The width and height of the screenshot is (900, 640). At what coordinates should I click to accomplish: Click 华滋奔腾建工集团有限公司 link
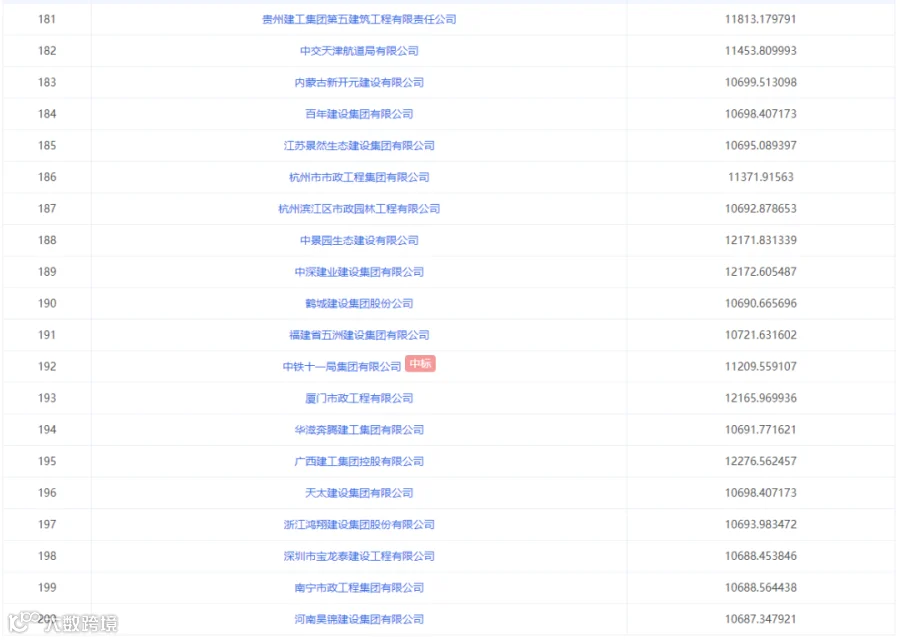click(x=359, y=430)
